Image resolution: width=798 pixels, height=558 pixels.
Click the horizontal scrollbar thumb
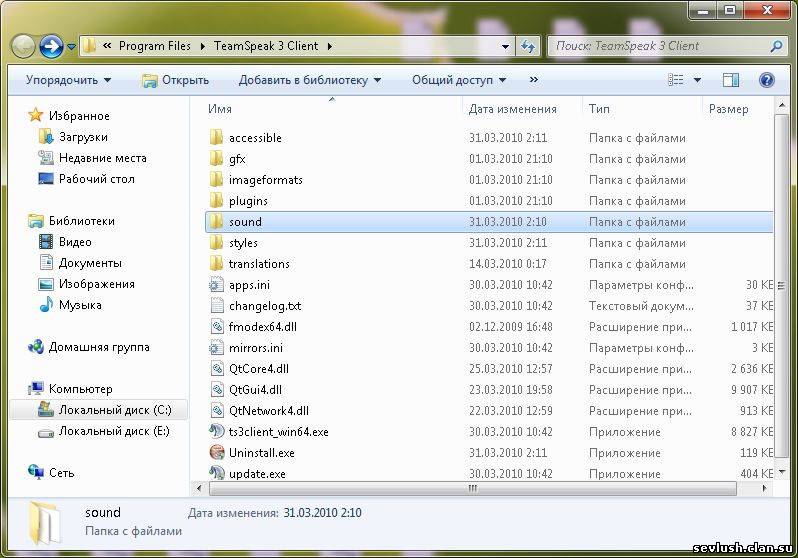point(473,489)
